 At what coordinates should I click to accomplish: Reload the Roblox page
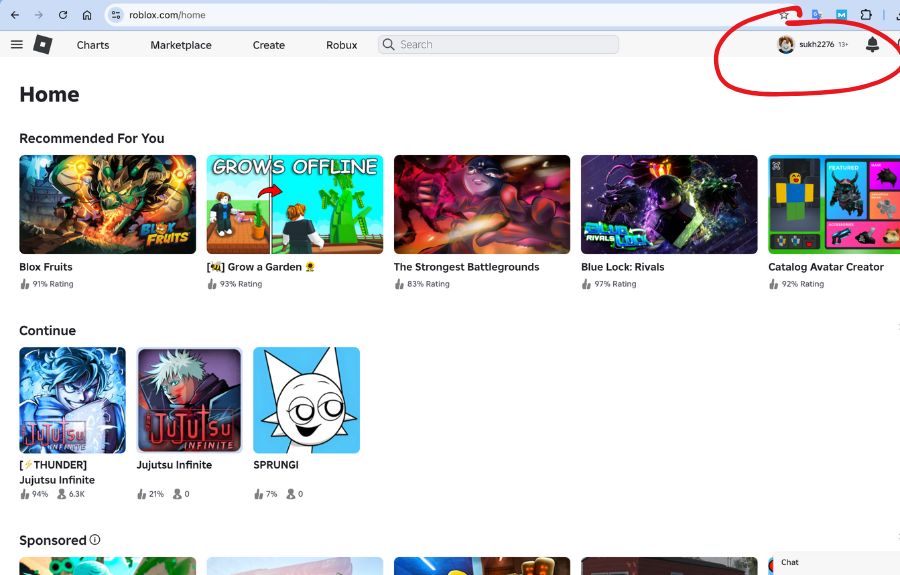click(x=63, y=15)
